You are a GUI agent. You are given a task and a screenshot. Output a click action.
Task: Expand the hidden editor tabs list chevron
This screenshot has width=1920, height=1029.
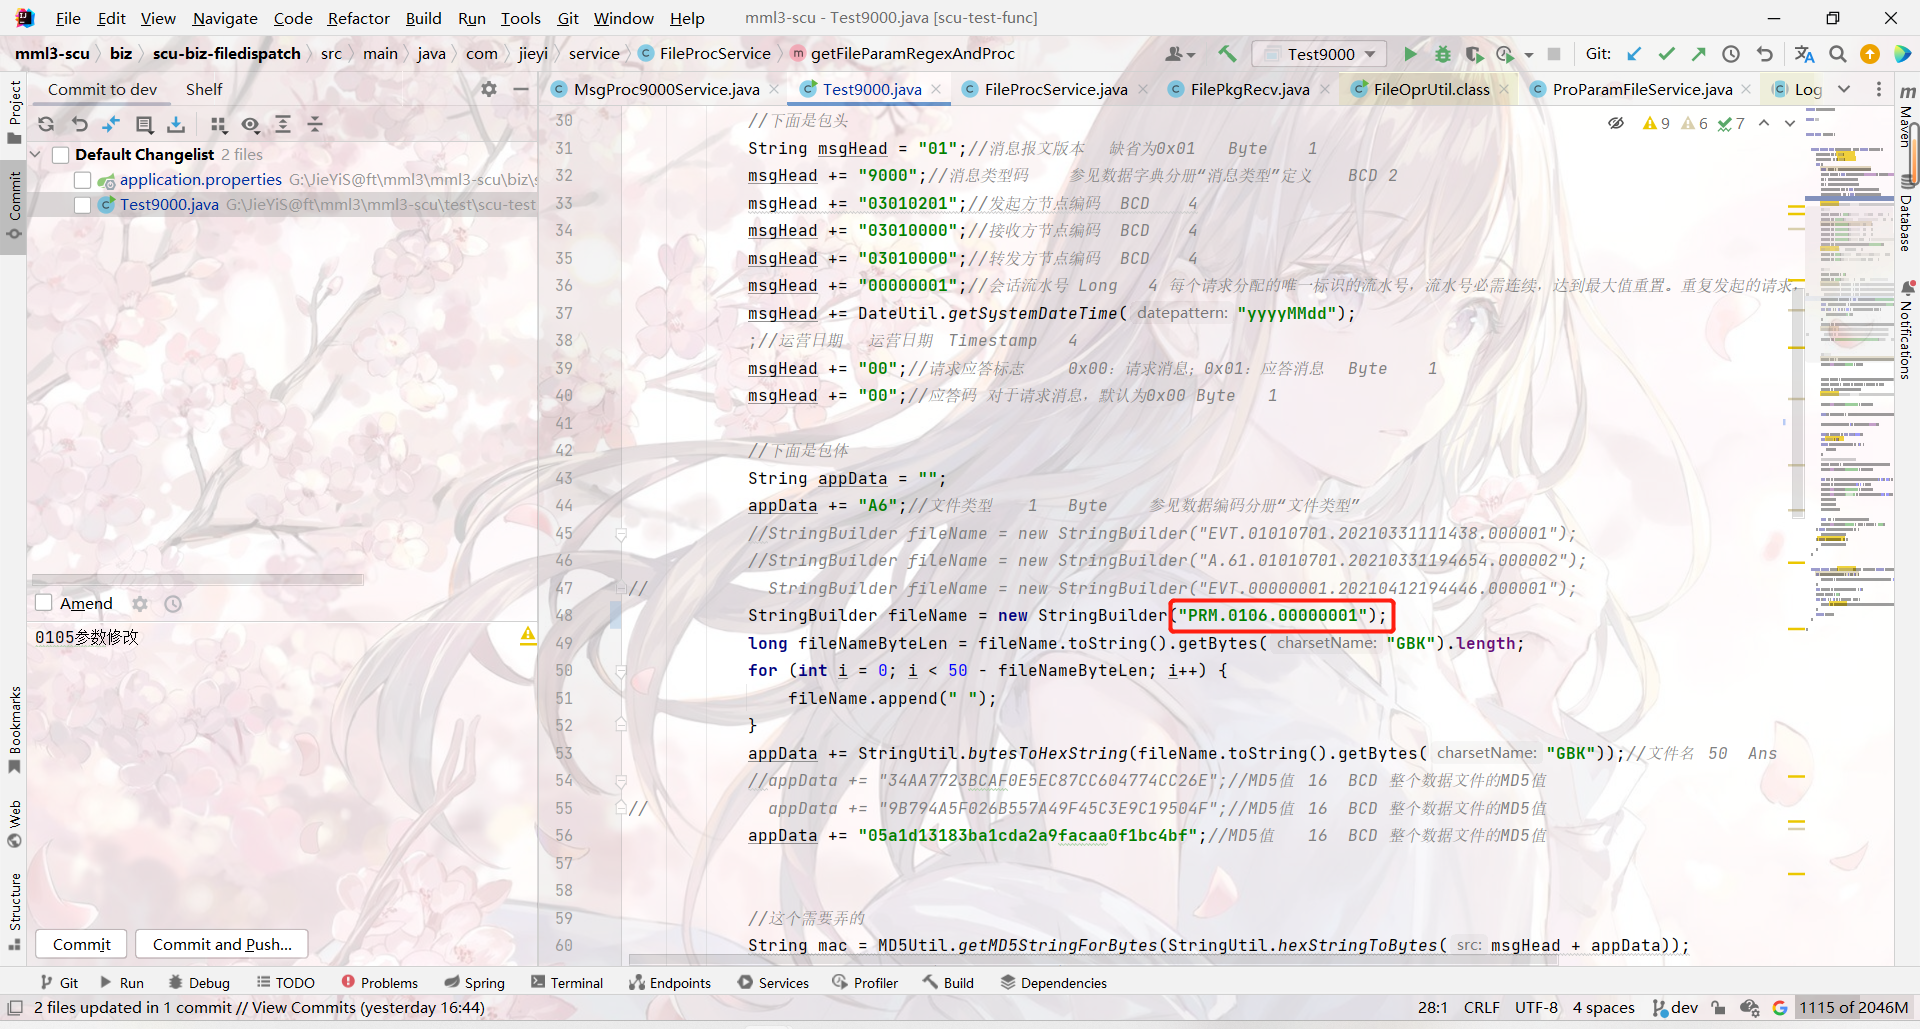click(1844, 89)
